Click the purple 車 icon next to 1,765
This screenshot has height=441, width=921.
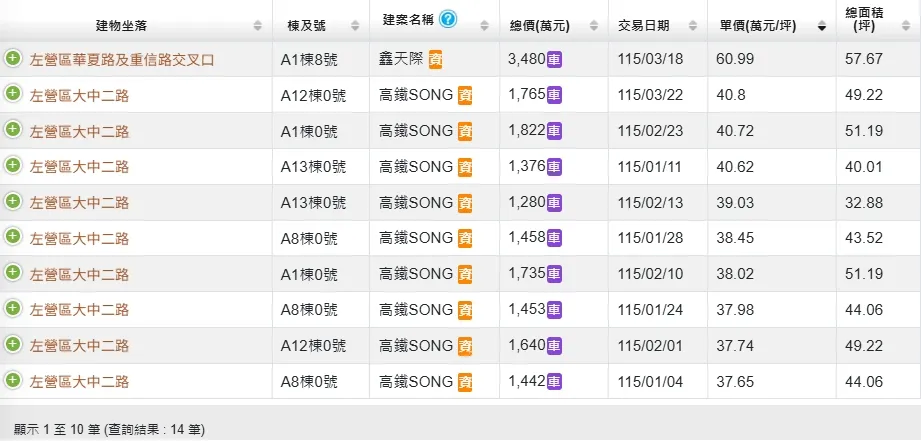(554, 95)
